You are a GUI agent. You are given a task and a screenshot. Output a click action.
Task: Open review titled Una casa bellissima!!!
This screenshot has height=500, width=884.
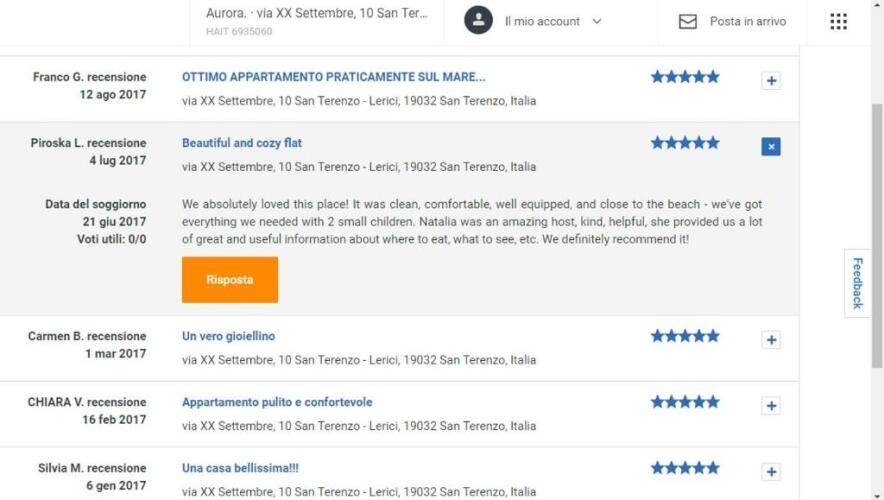coord(240,468)
